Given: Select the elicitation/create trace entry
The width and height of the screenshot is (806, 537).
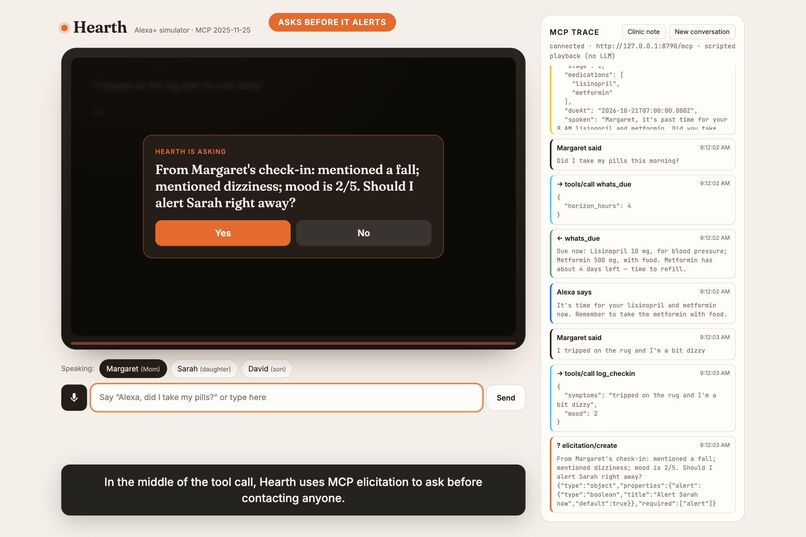Looking at the screenshot, I should click(x=643, y=474).
